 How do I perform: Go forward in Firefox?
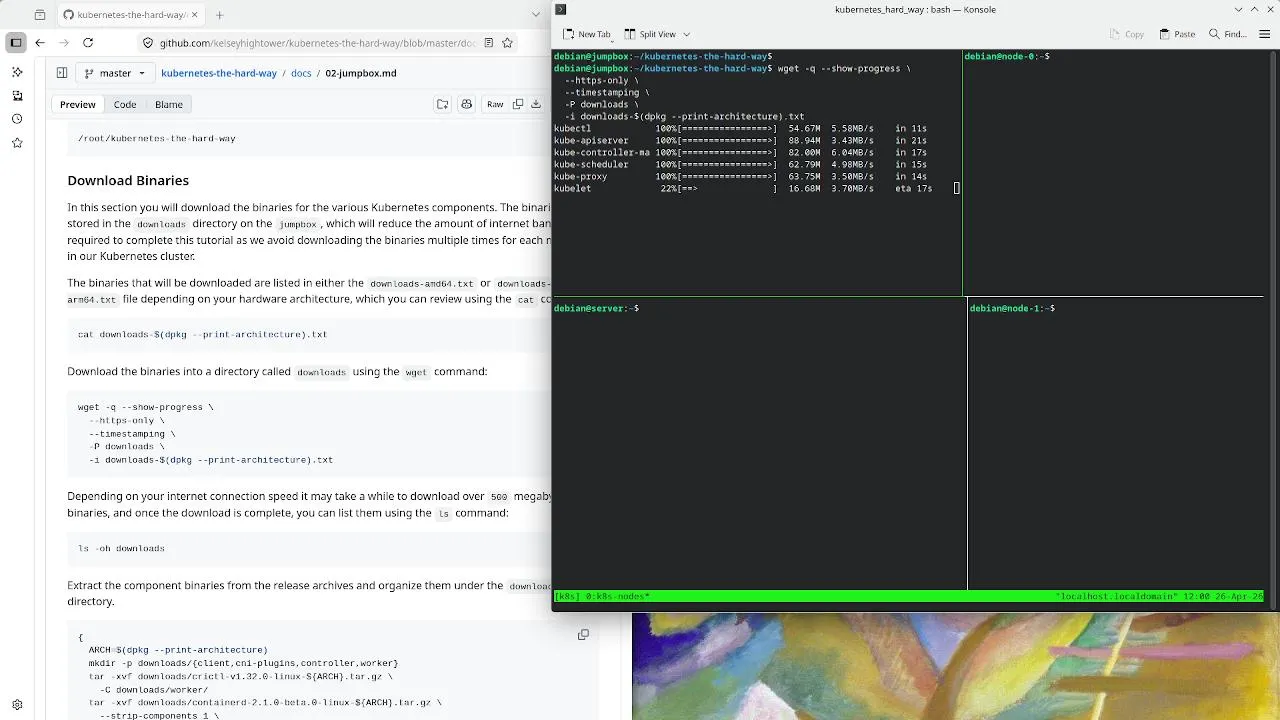pyautogui.click(x=64, y=43)
